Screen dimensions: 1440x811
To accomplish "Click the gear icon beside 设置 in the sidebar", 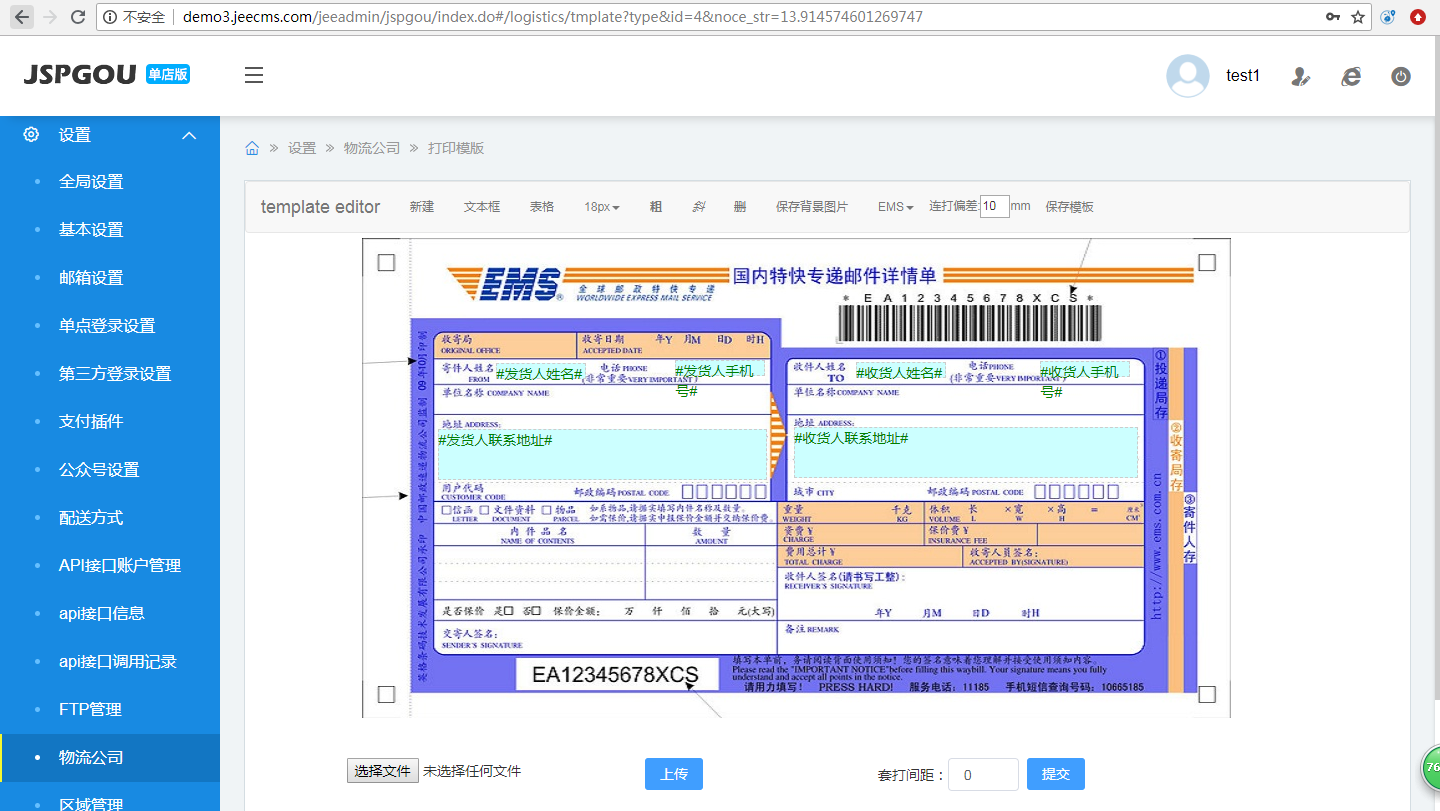I will tap(31, 135).
